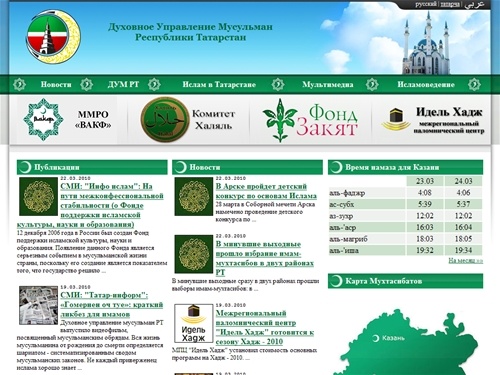The image size is (500, 375).
Task: Open the Фонд Закят tulip logo
Action: tap(280, 120)
